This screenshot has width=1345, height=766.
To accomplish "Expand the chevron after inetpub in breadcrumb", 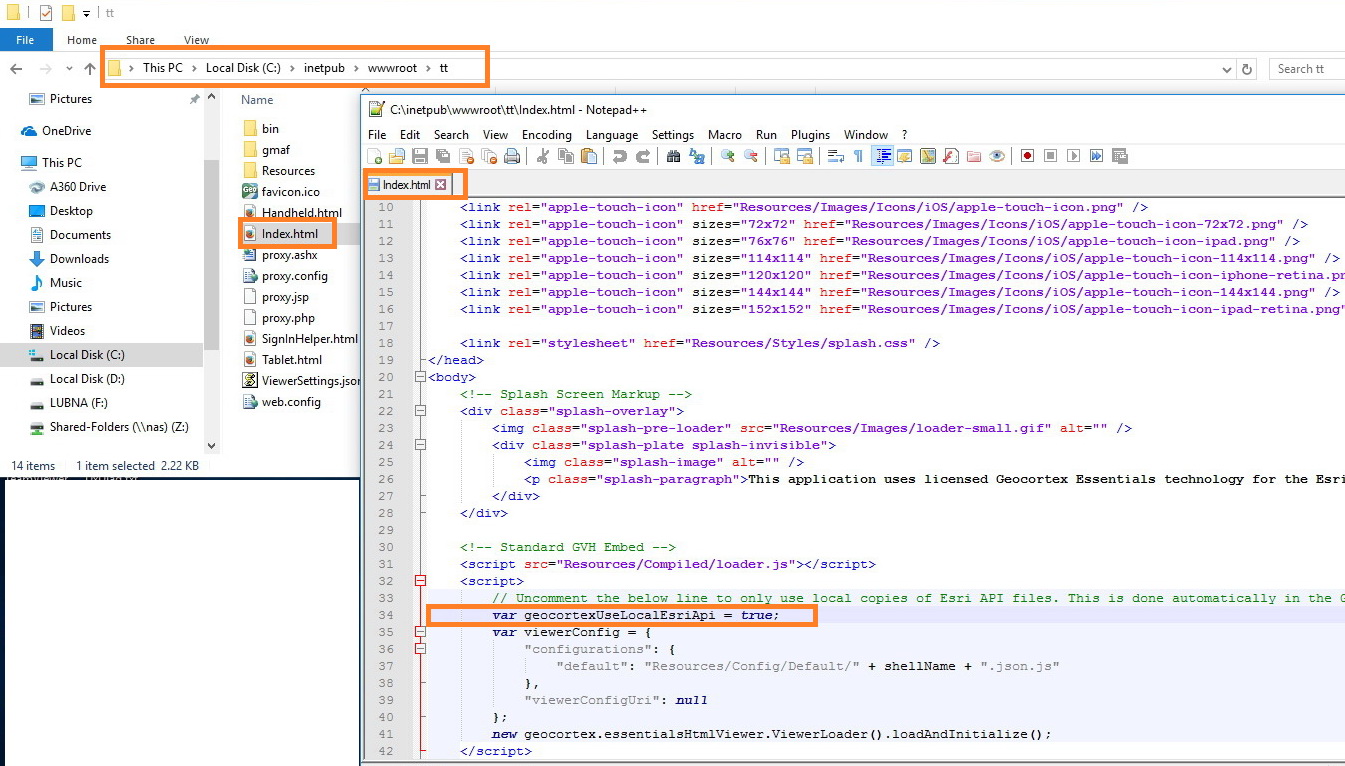I will tap(357, 68).
